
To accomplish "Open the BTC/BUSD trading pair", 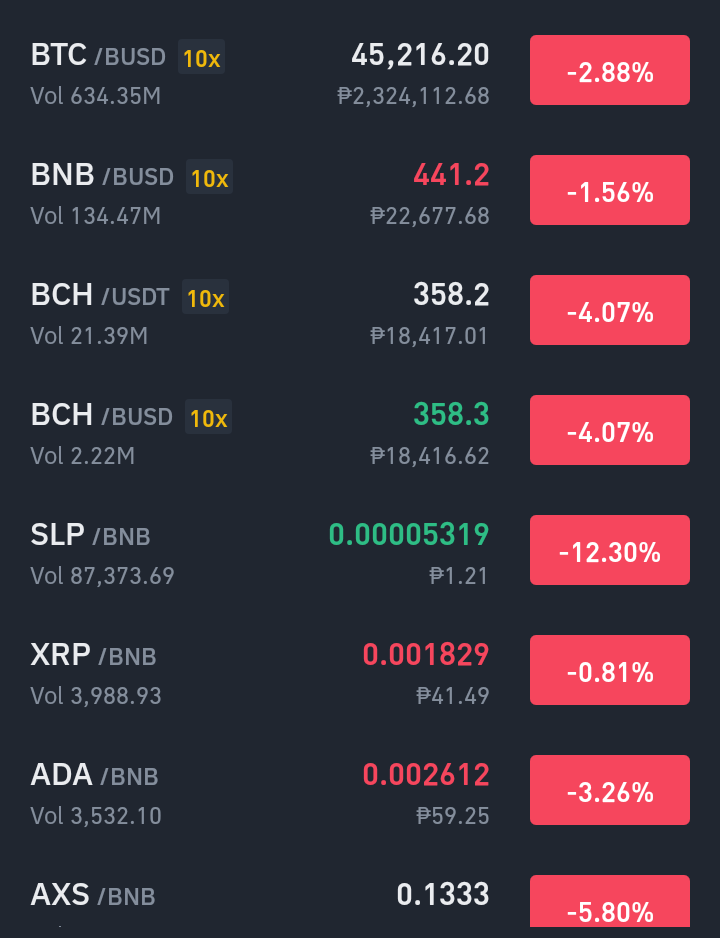I will pyautogui.click(x=360, y=71).
